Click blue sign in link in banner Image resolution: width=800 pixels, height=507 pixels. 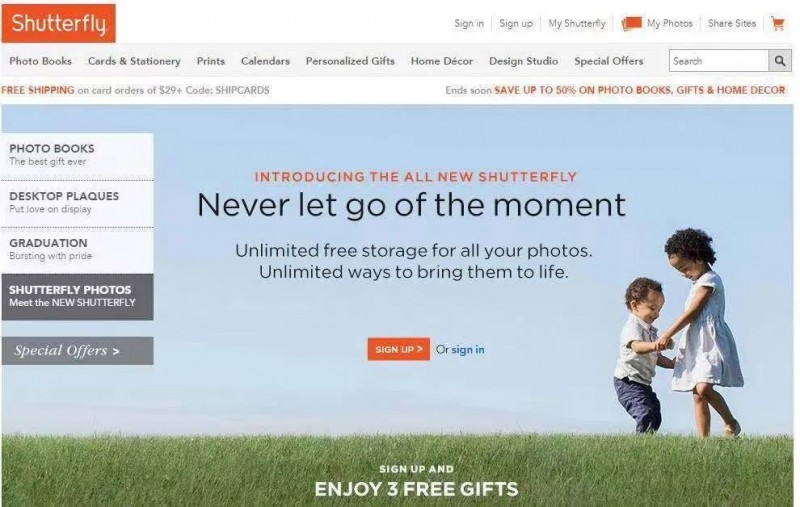468,350
